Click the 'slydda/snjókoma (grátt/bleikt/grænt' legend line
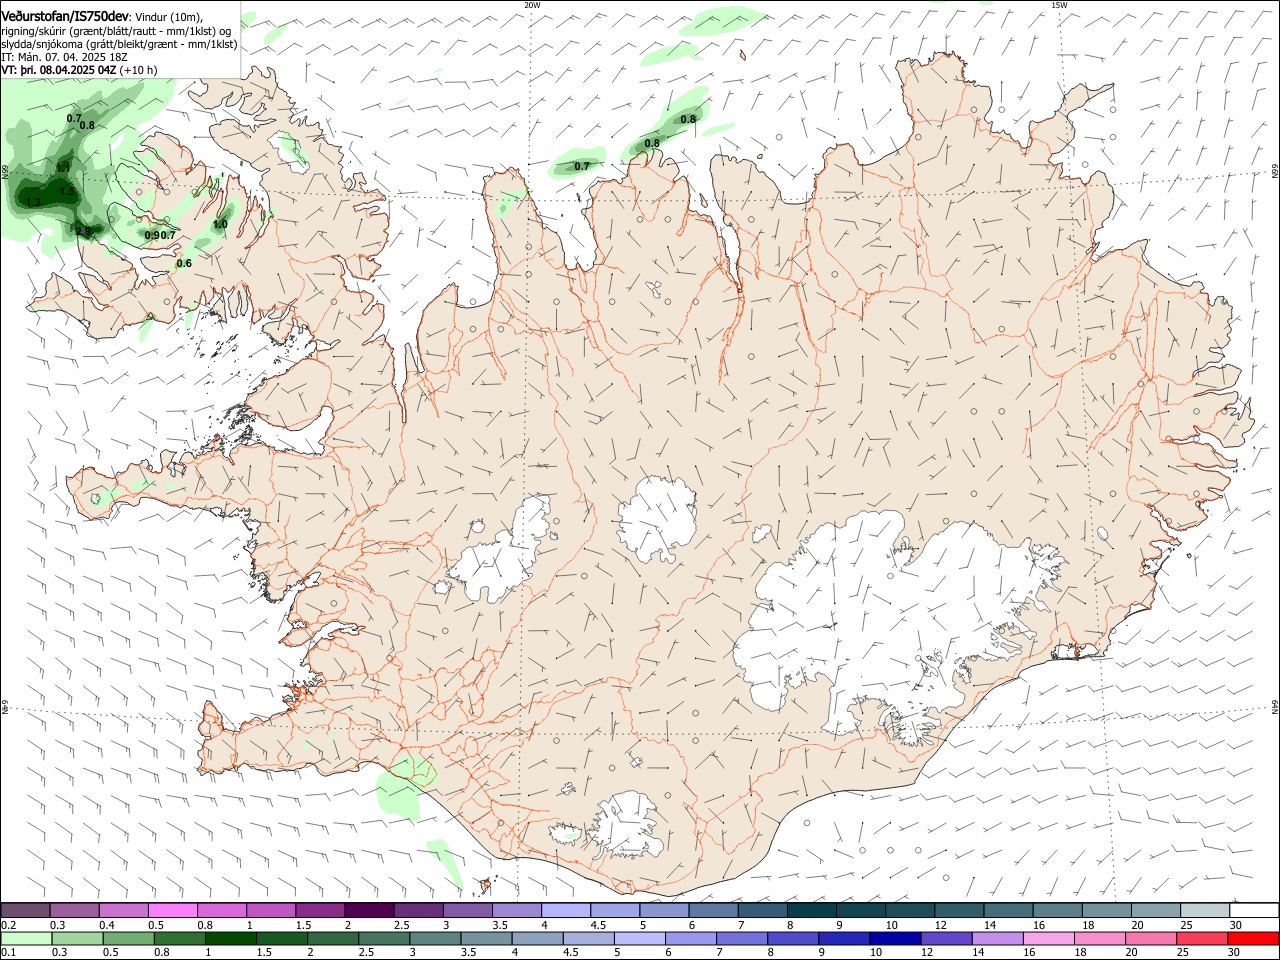Image resolution: width=1280 pixels, height=960 pixels. [x=119, y=44]
